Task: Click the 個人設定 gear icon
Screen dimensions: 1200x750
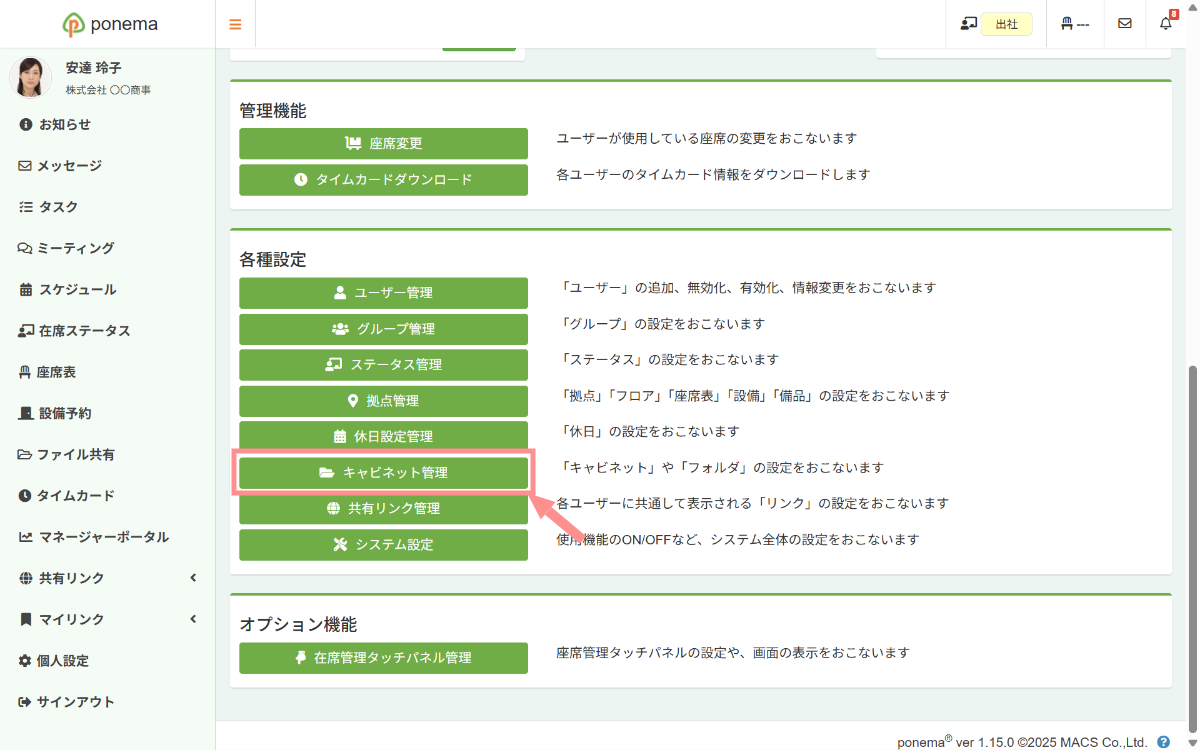Action: [26, 660]
